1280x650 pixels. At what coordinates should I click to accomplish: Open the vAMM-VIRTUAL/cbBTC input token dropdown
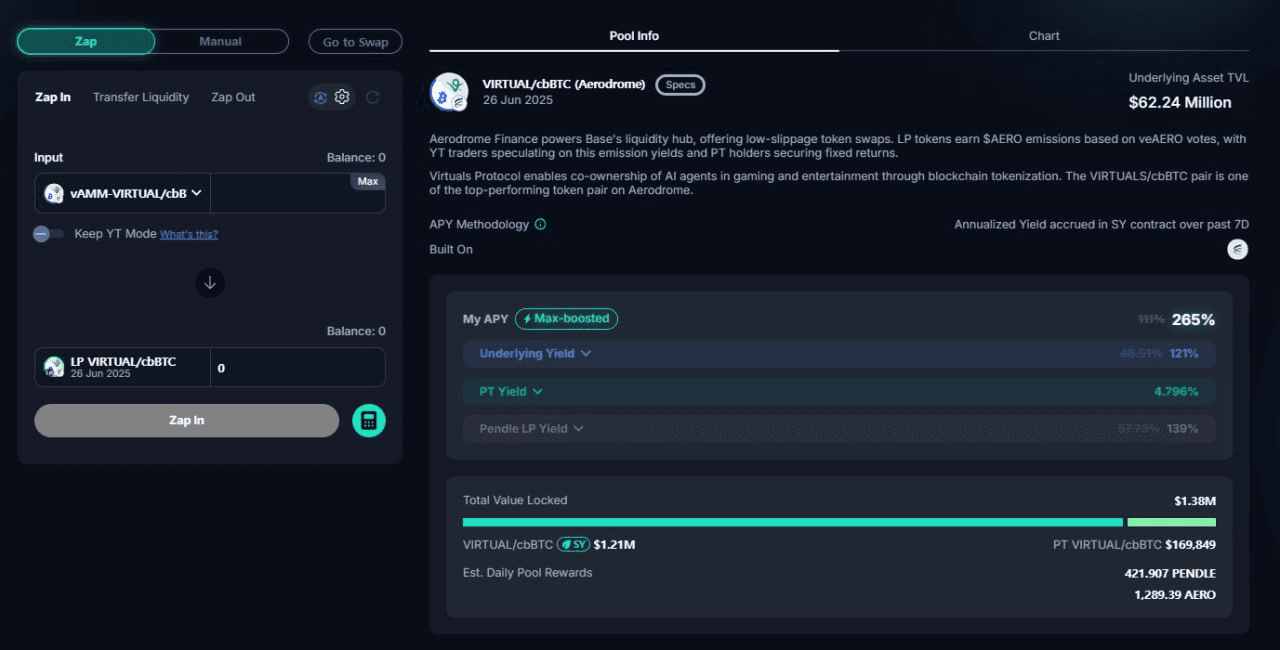[123, 193]
